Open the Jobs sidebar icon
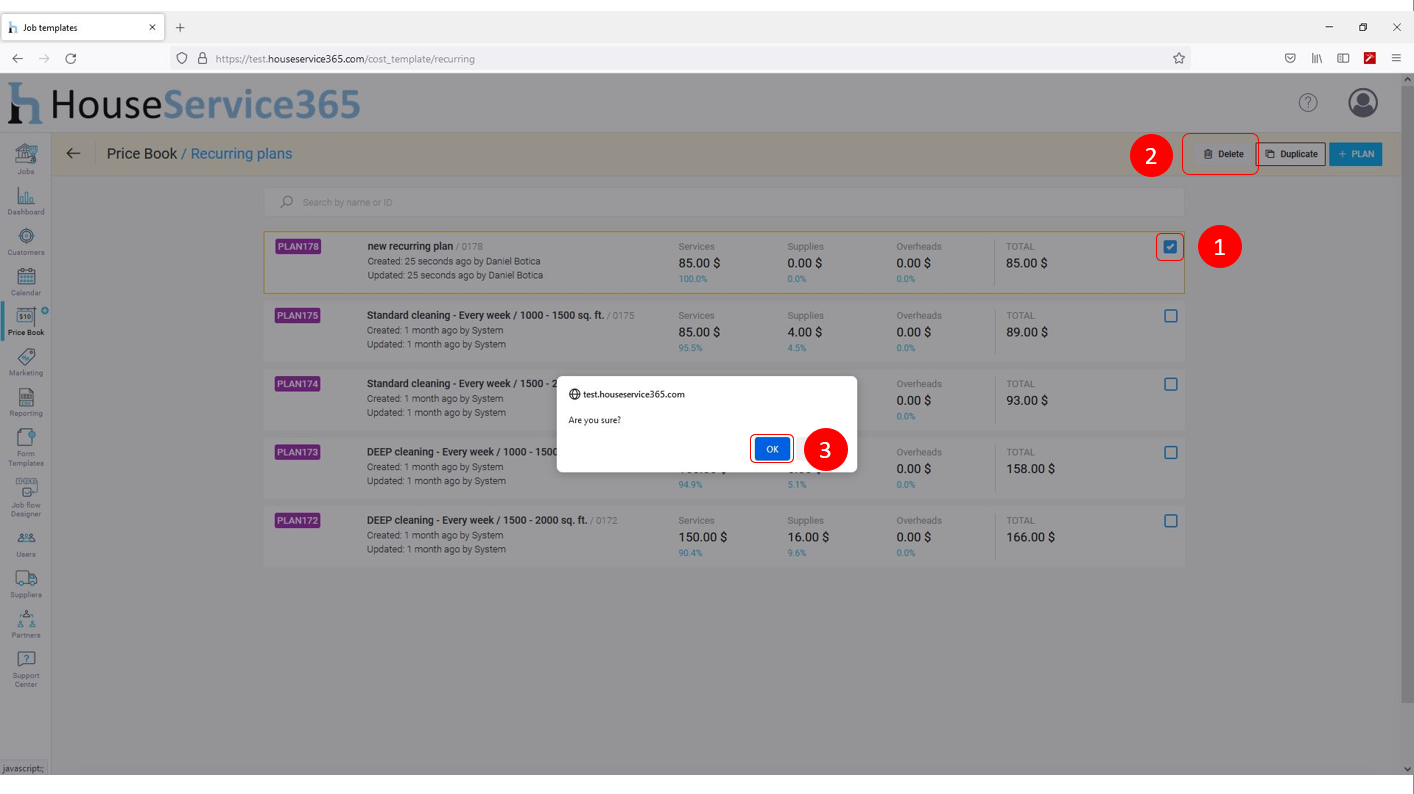The image size is (1414, 794). (x=26, y=159)
